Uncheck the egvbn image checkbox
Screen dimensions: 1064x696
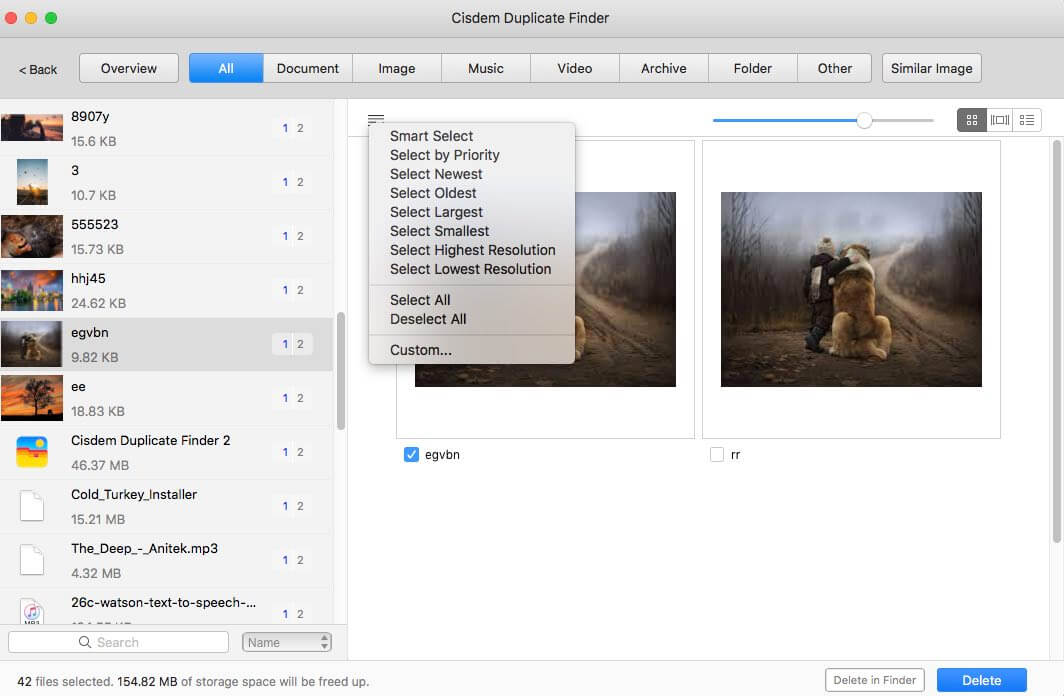coord(411,455)
